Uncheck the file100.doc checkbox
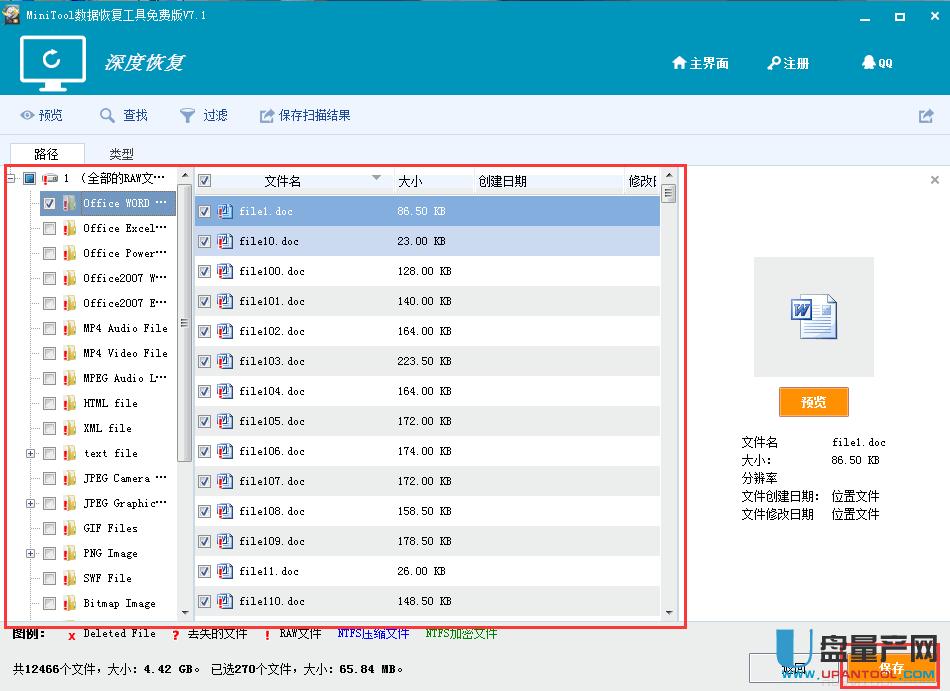 [x=205, y=271]
